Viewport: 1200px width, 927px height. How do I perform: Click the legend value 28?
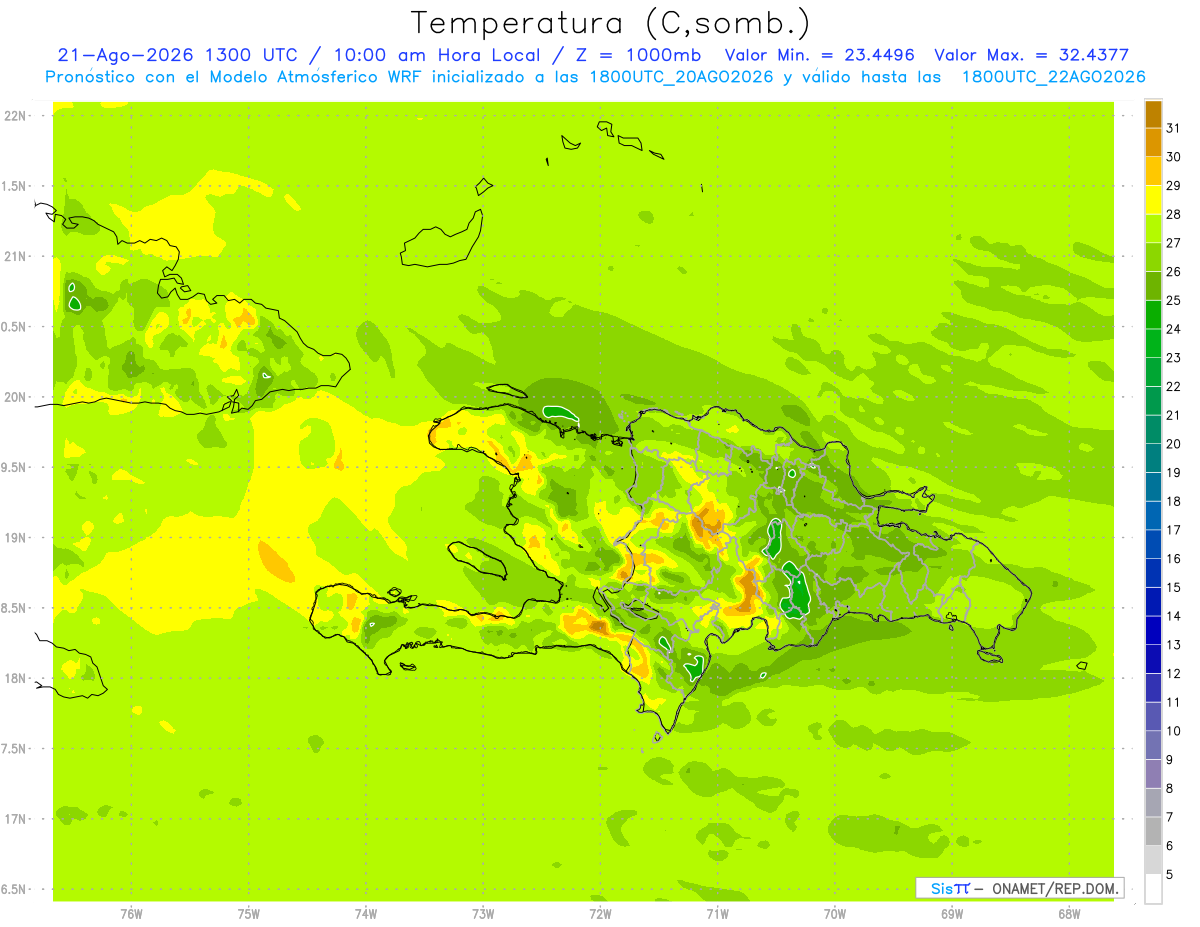1174,214
